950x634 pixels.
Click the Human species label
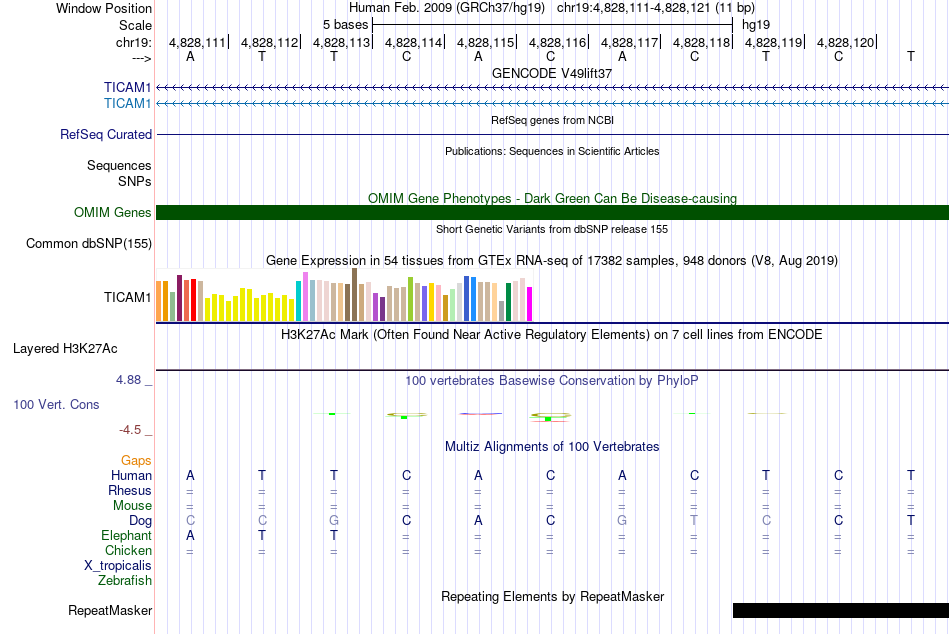tap(131, 476)
